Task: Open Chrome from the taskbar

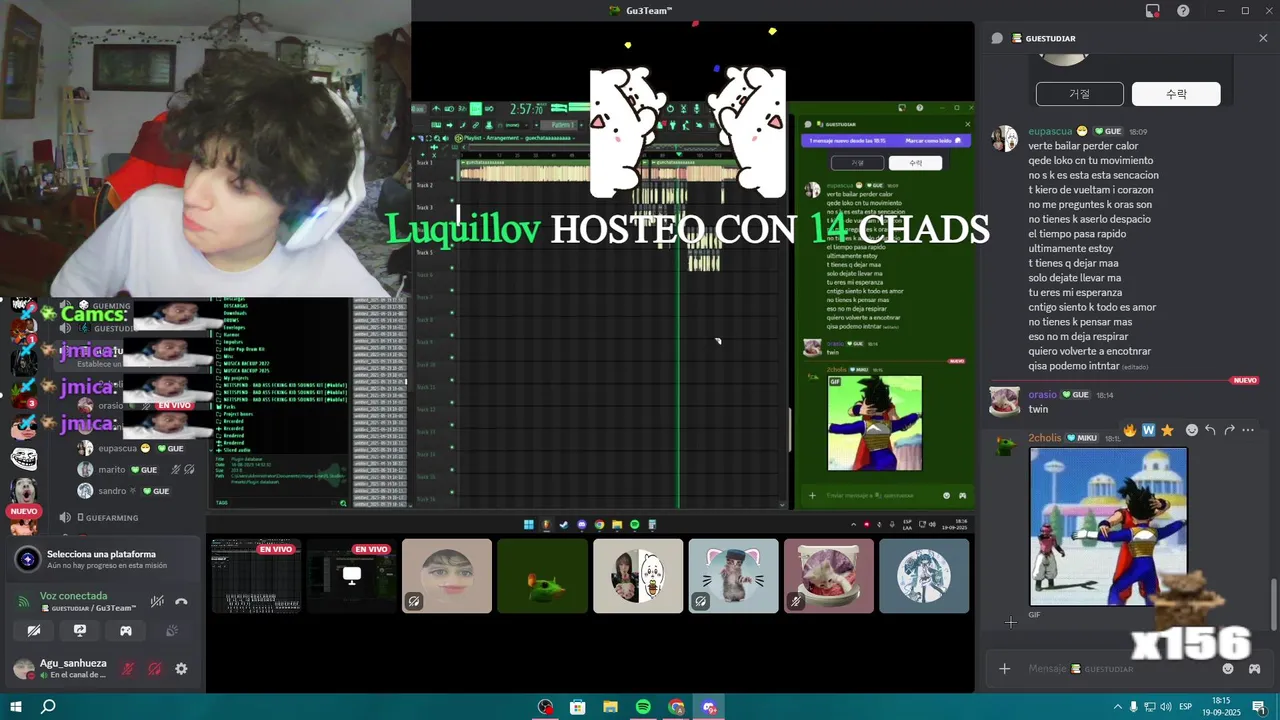Action: click(676, 707)
